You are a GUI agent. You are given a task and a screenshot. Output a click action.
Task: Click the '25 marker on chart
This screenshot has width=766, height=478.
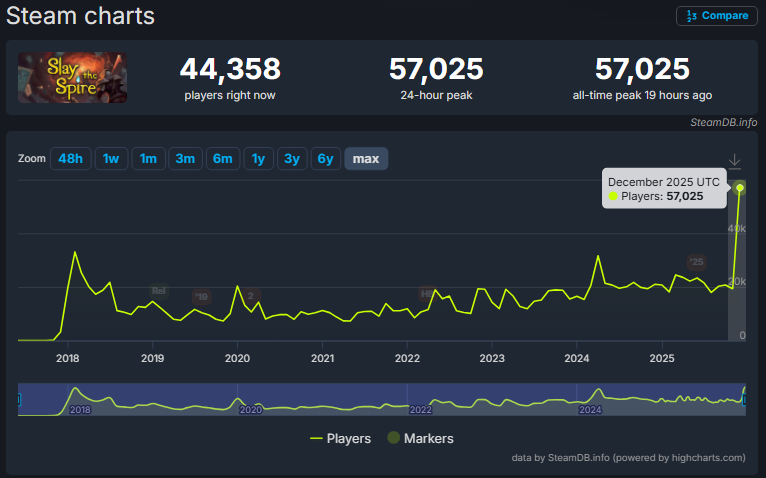[x=697, y=262]
